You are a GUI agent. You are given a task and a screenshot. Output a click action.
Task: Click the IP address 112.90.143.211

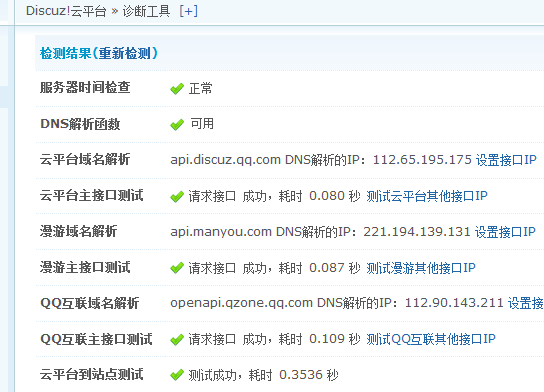pyautogui.click(x=454, y=303)
